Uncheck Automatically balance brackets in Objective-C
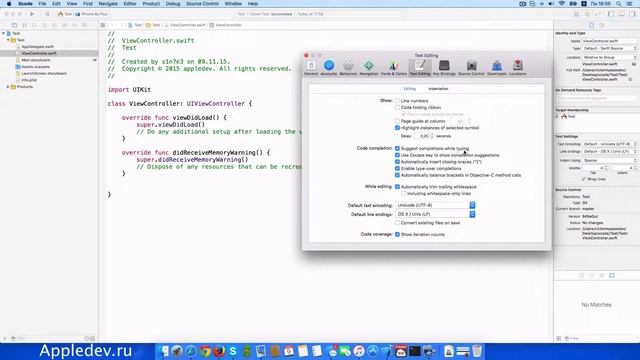The width and height of the screenshot is (640, 360). pos(397,175)
